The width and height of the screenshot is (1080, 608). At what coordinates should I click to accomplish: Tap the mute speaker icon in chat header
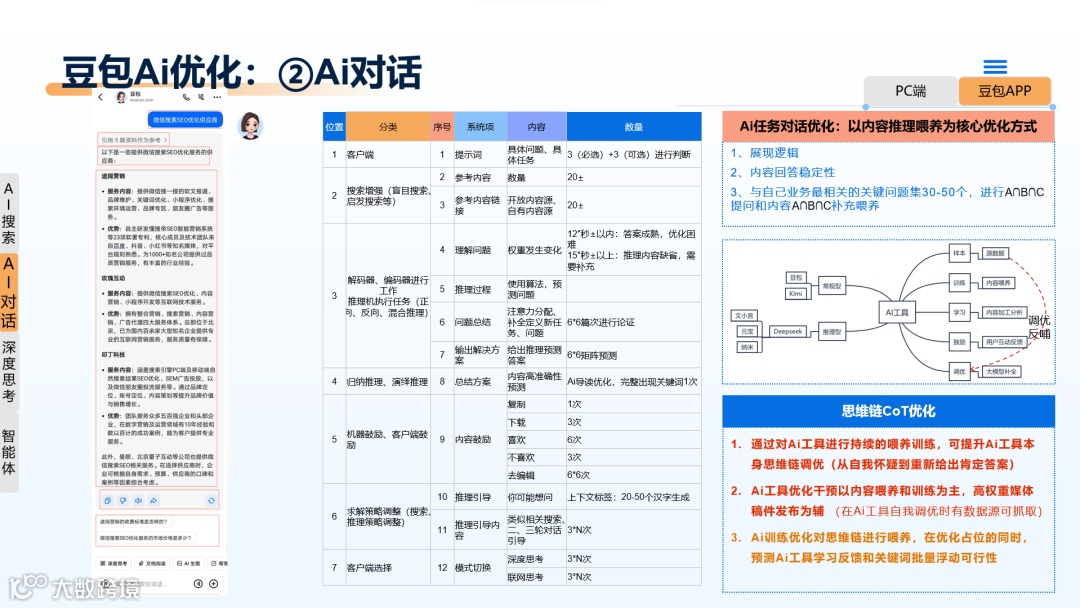[201, 97]
